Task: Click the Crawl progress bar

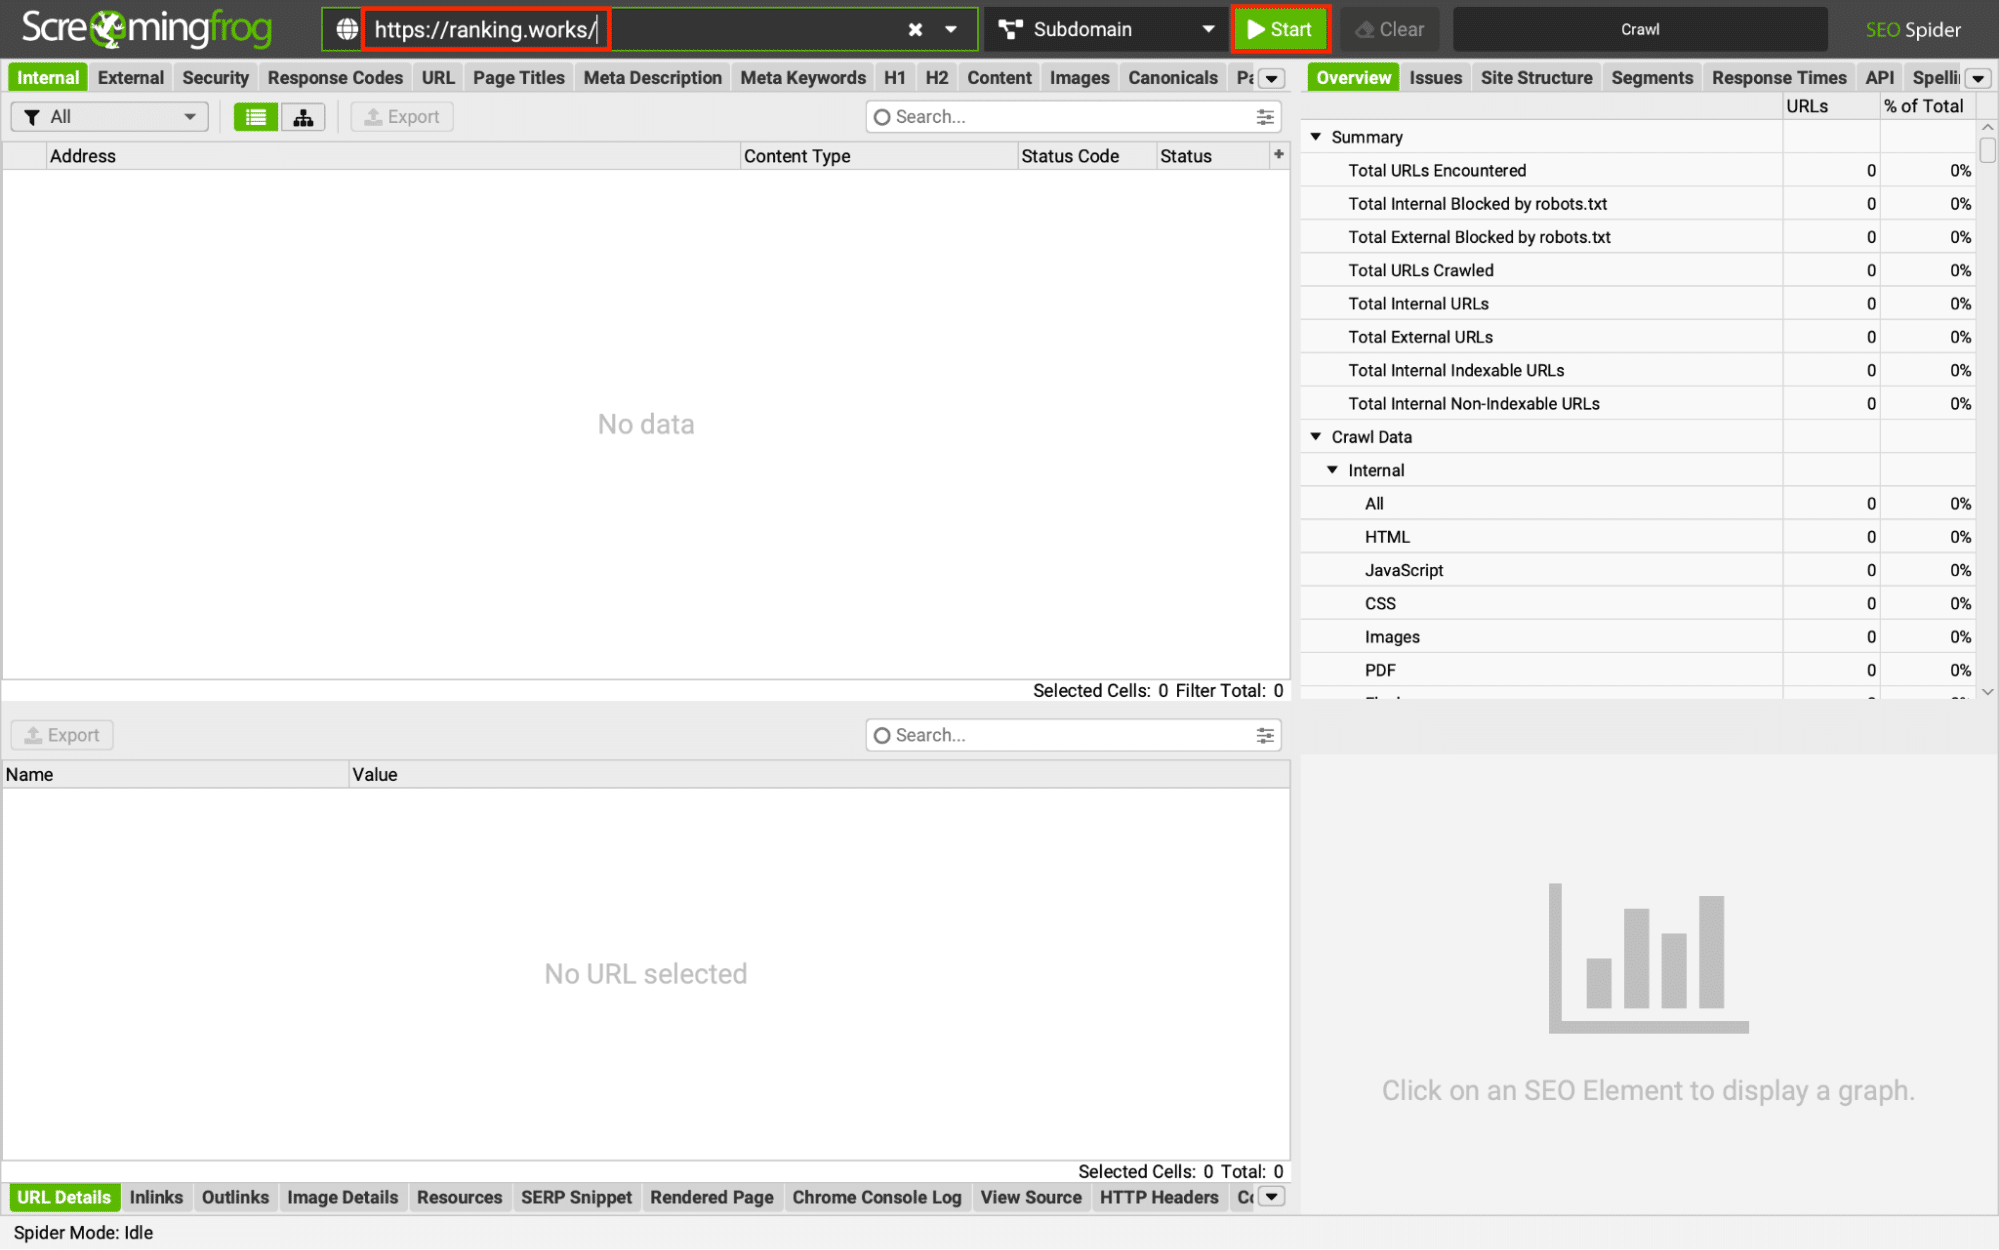Action: pyautogui.click(x=1639, y=29)
